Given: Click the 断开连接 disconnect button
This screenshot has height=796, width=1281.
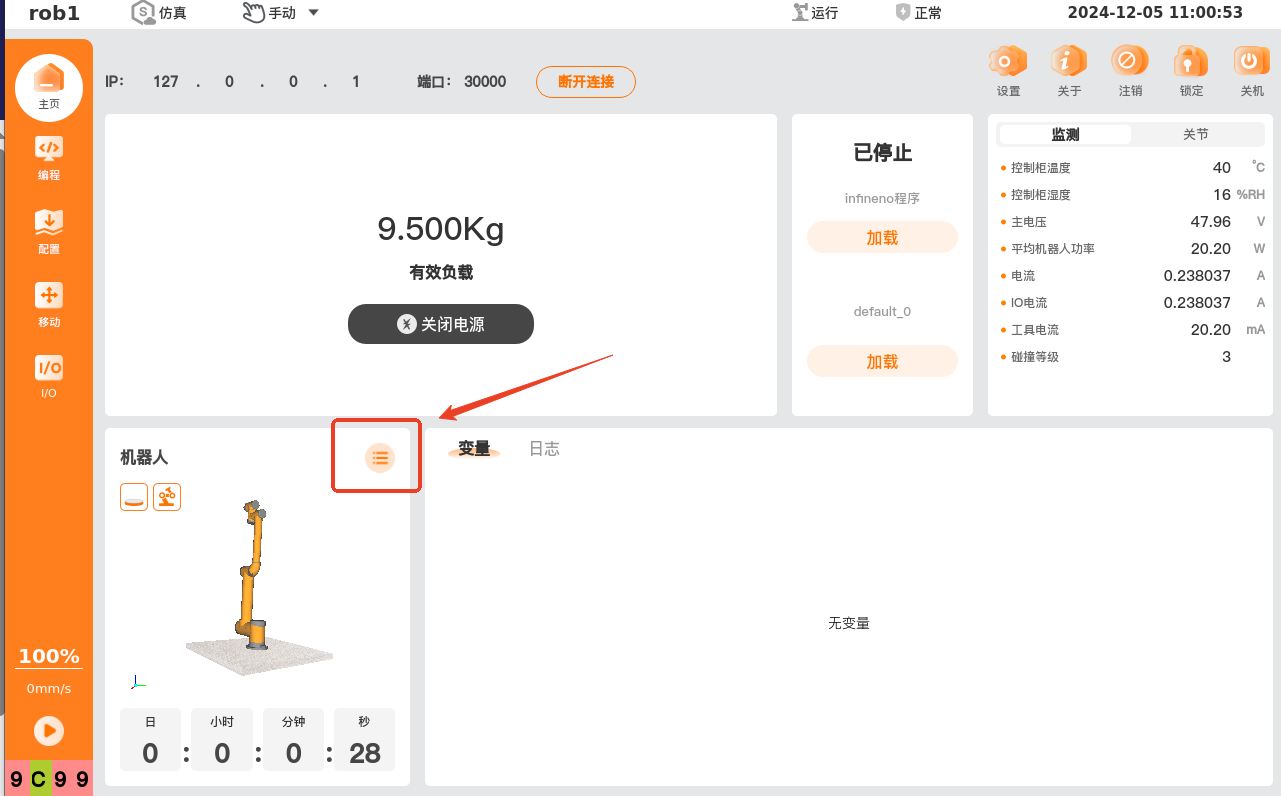Looking at the screenshot, I should pyautogui.click(x=585, y=82).
